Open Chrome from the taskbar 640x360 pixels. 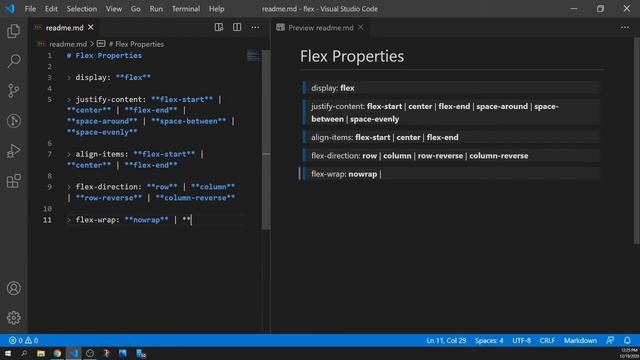57,353
